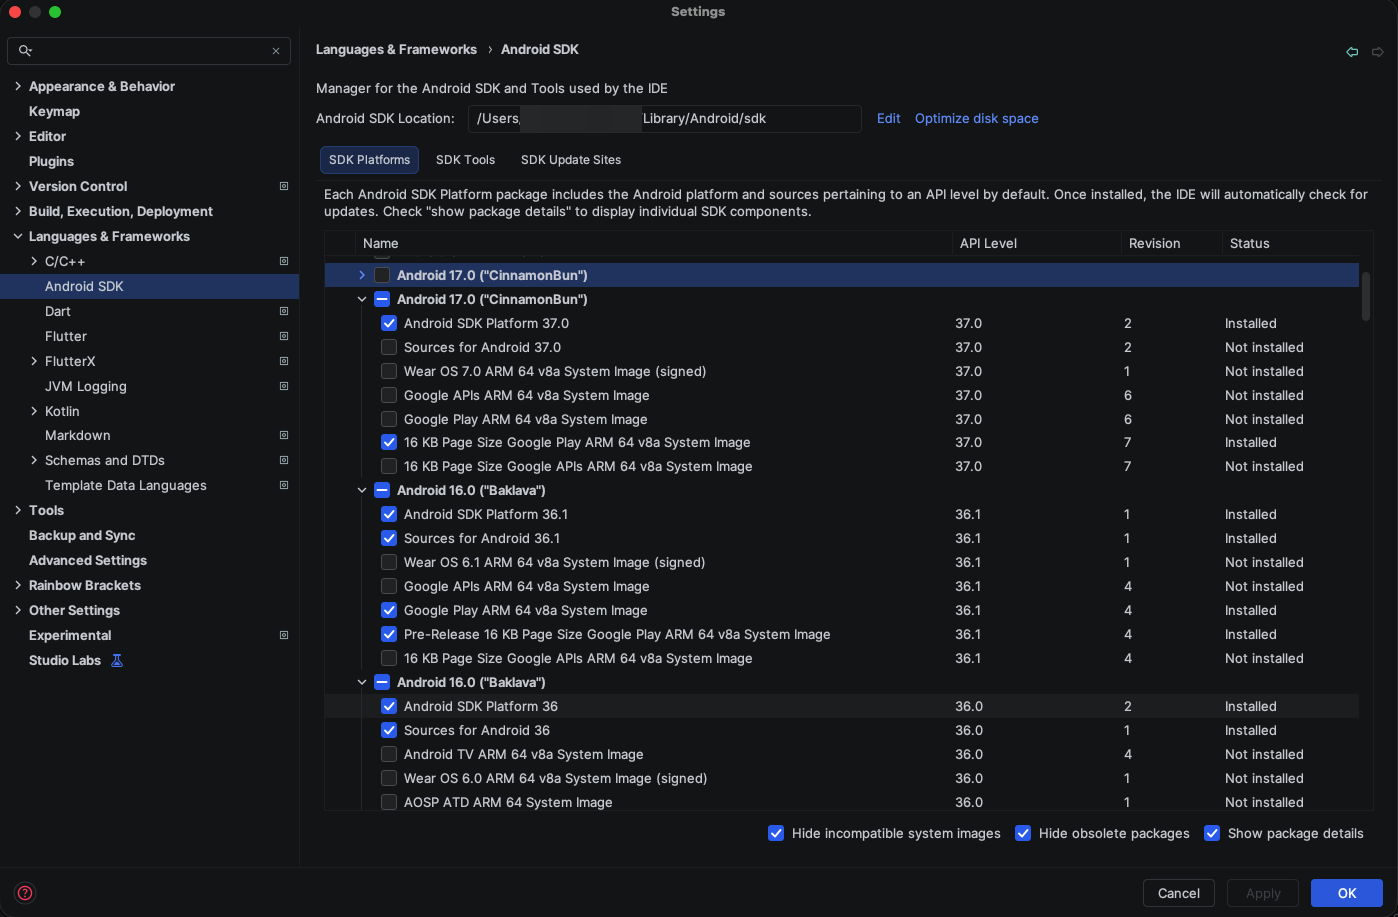1398x917 pixels.
Task: Click the Apply button
Action: (1263, 893)
